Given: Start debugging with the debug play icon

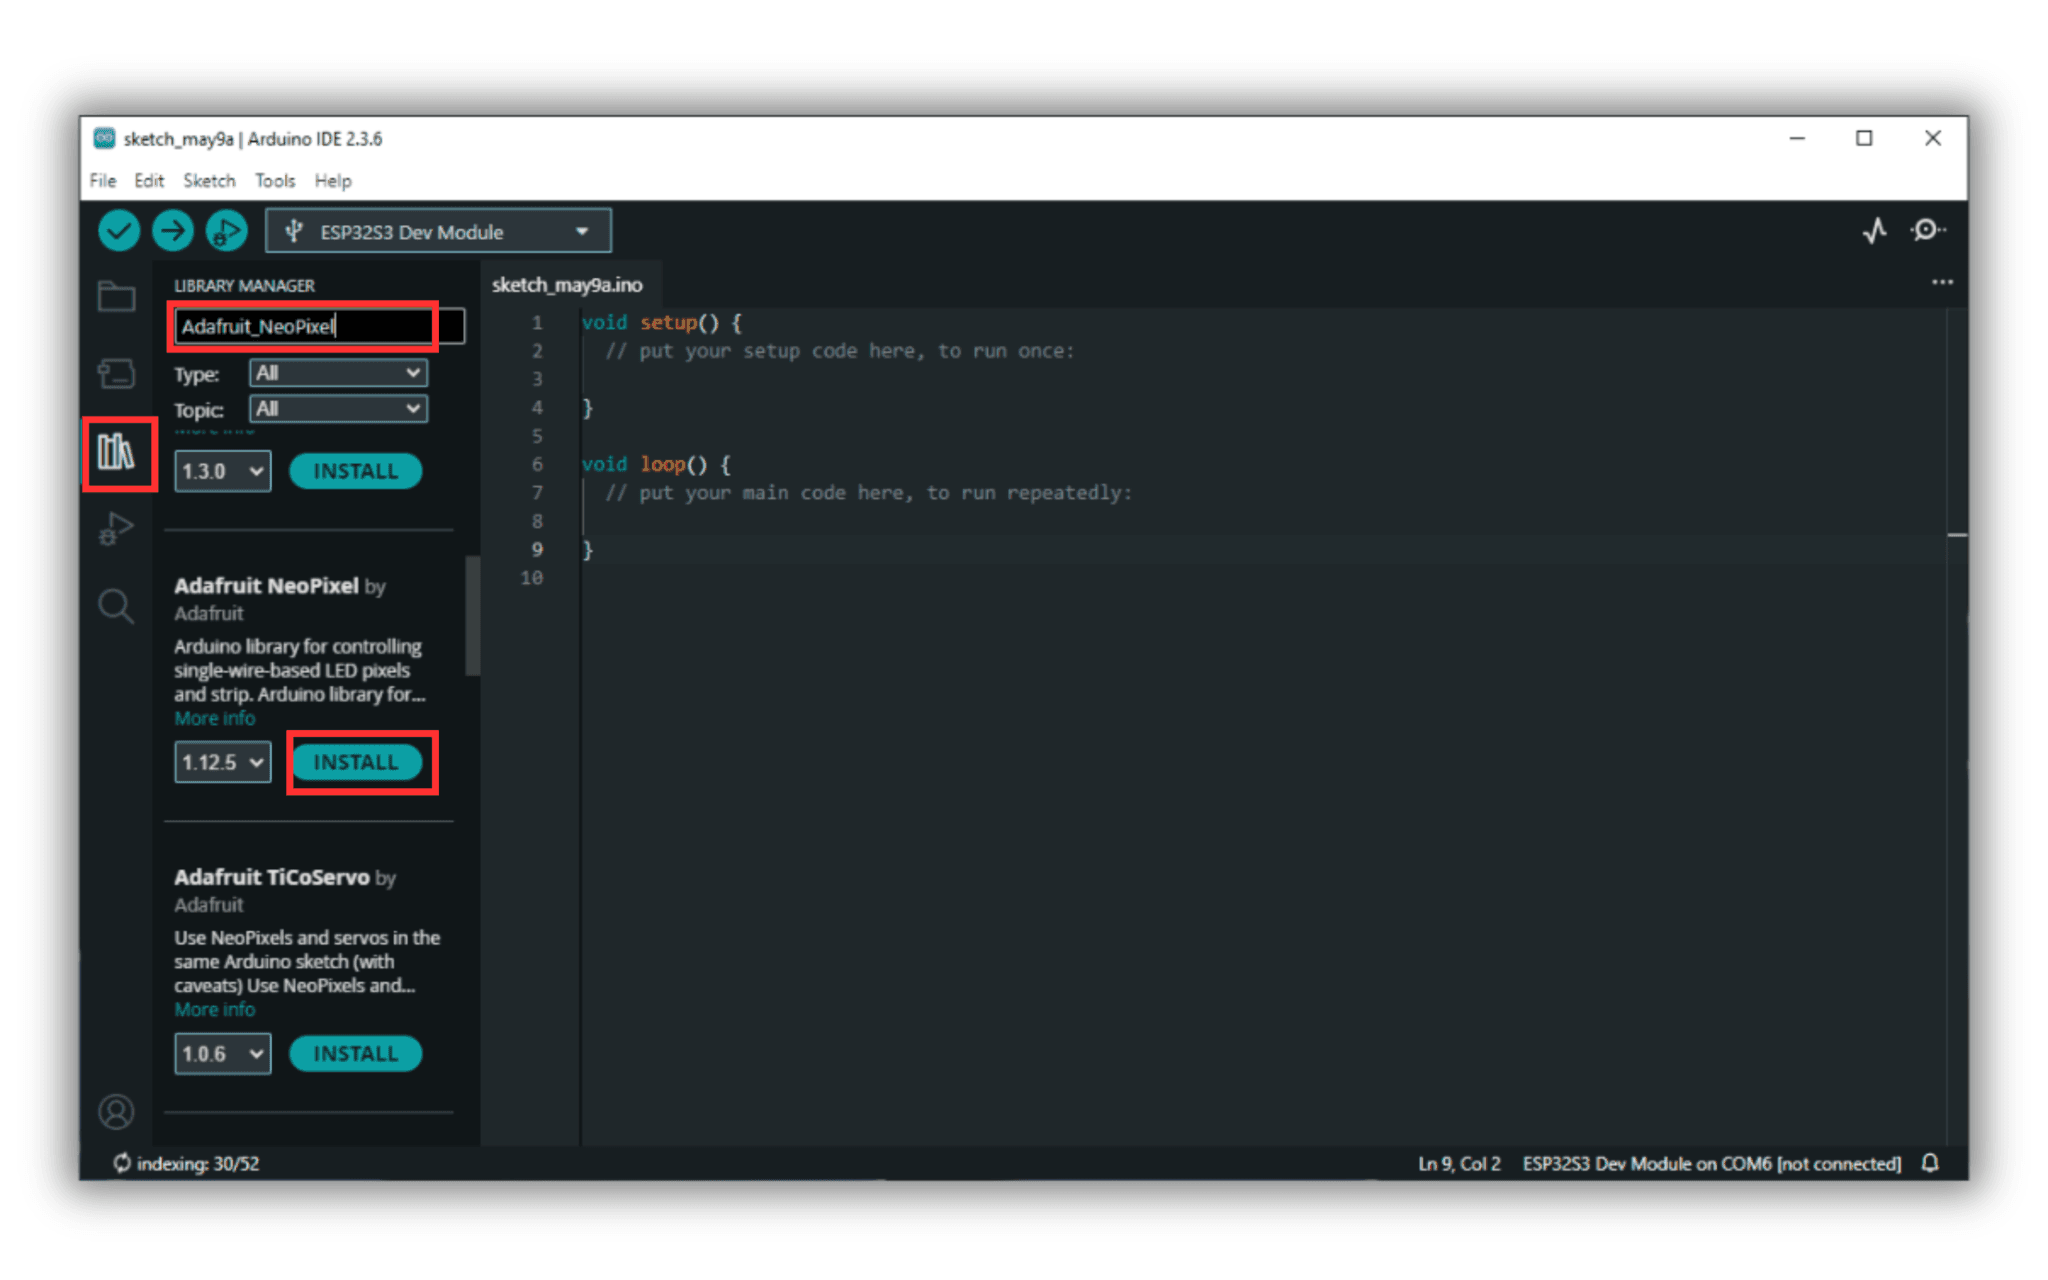Looking at the screenshot, I should click(226, 231).
